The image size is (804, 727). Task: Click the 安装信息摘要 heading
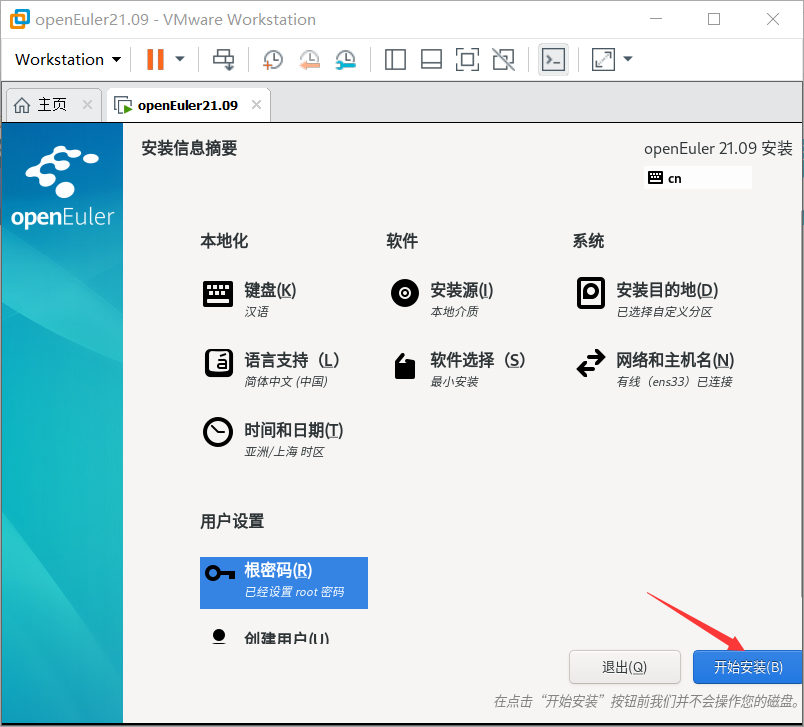189,148
